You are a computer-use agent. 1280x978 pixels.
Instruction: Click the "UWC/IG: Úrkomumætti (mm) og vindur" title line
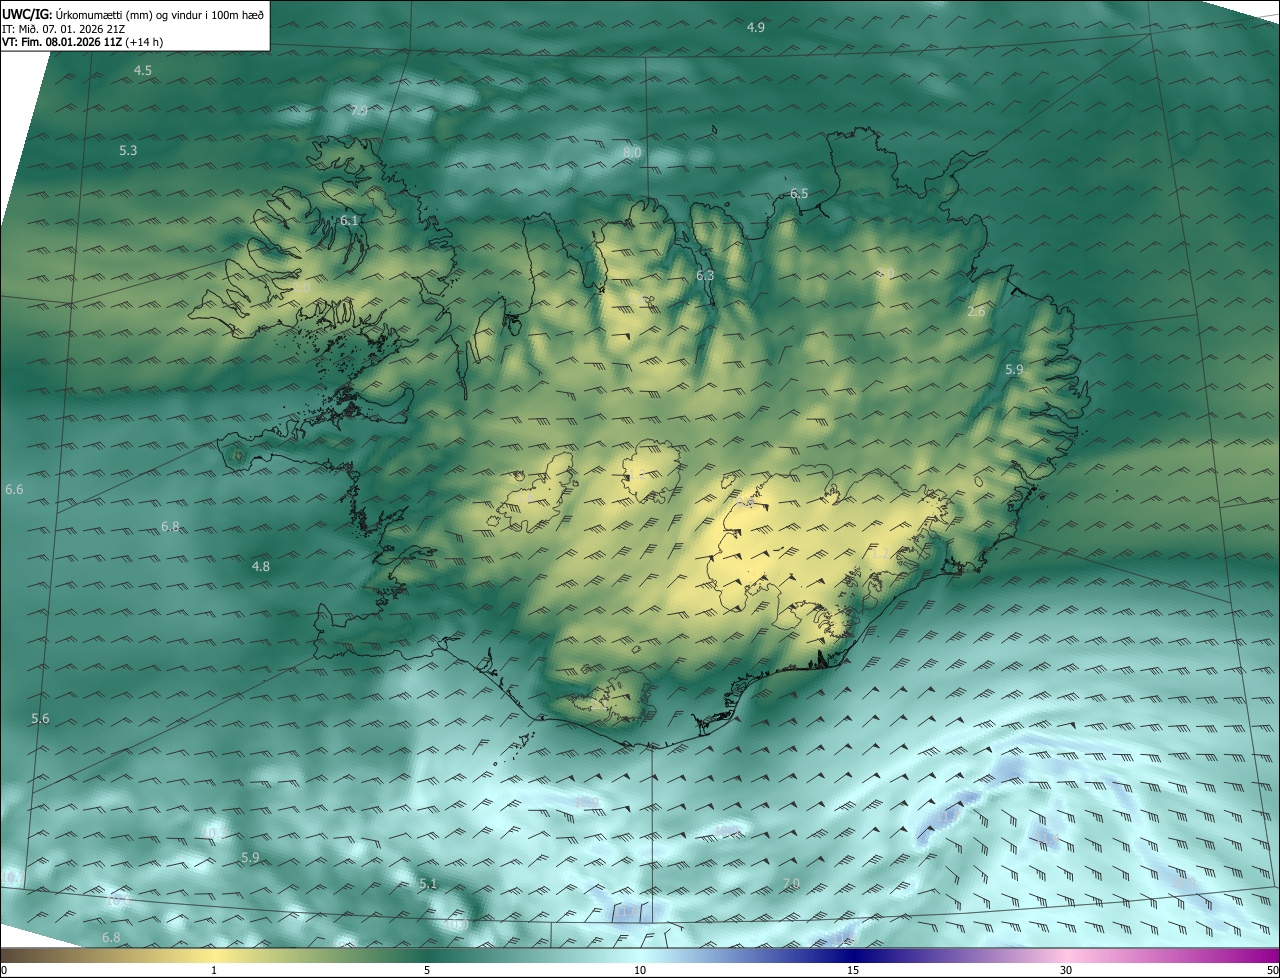(x=133, y=14)
